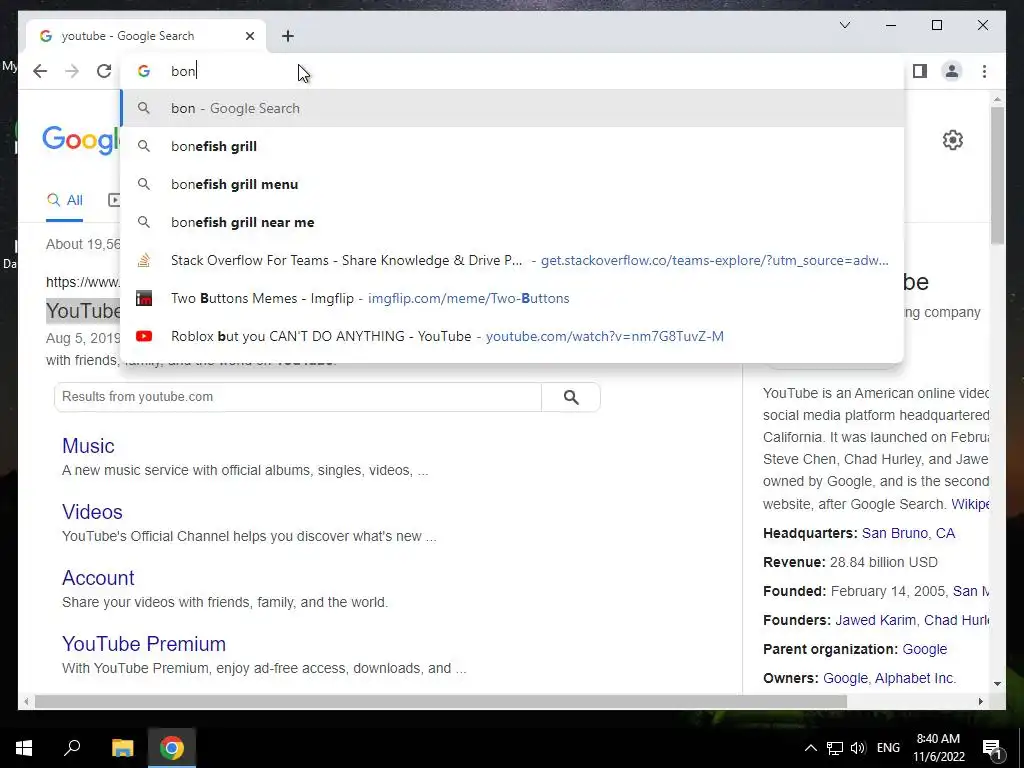Open the Google owners link
The width and height of the screenshot is (1024, 768).
click(x=844, y=679)
